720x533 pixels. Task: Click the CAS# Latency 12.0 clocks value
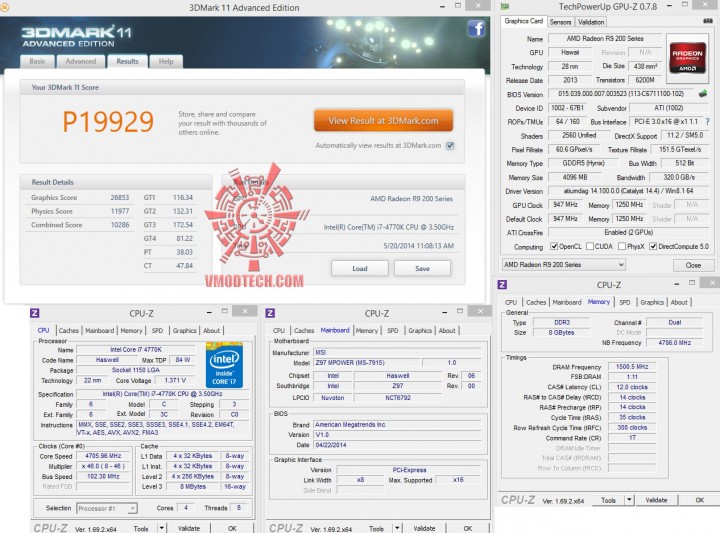coord(632,387)
